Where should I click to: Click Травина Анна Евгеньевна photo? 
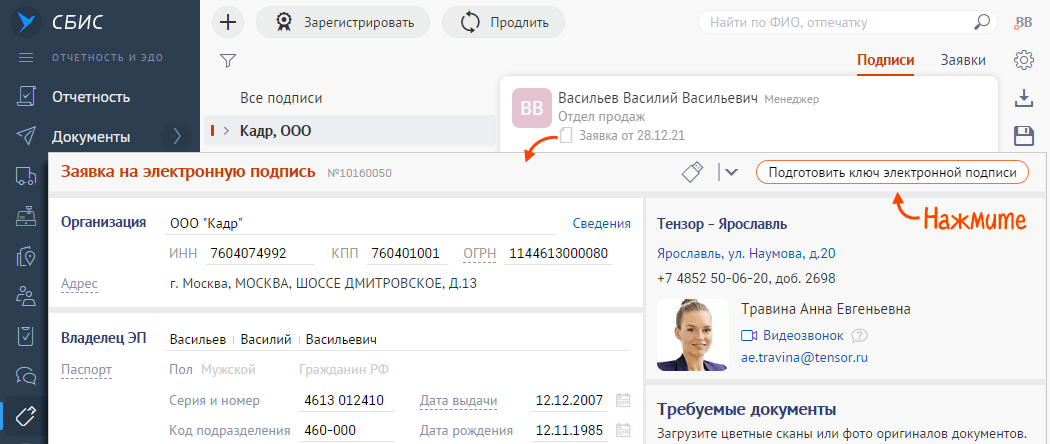(x=693, y=335)
